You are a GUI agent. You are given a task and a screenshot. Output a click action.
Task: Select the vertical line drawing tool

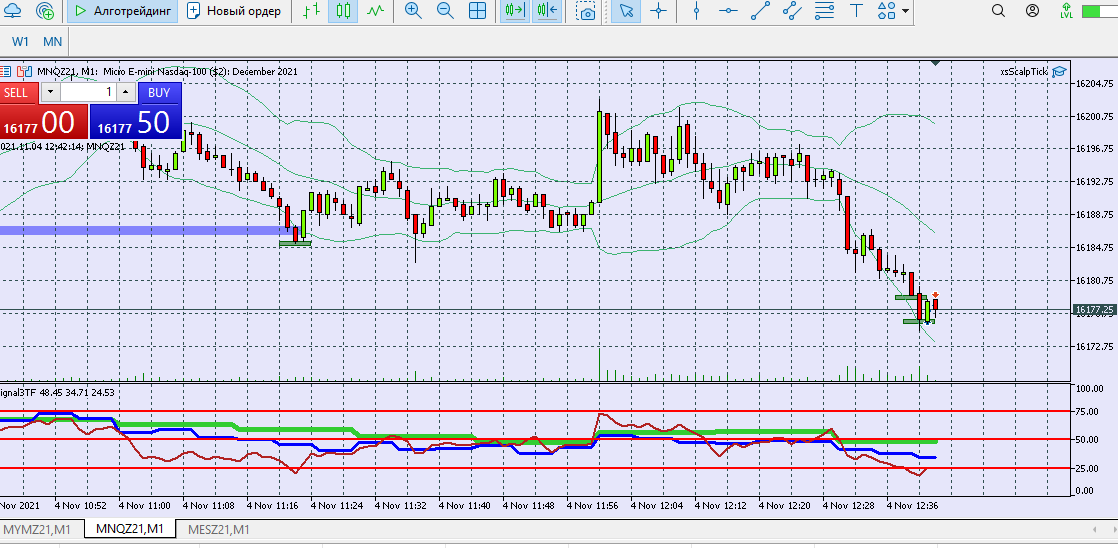coord(697,11)
